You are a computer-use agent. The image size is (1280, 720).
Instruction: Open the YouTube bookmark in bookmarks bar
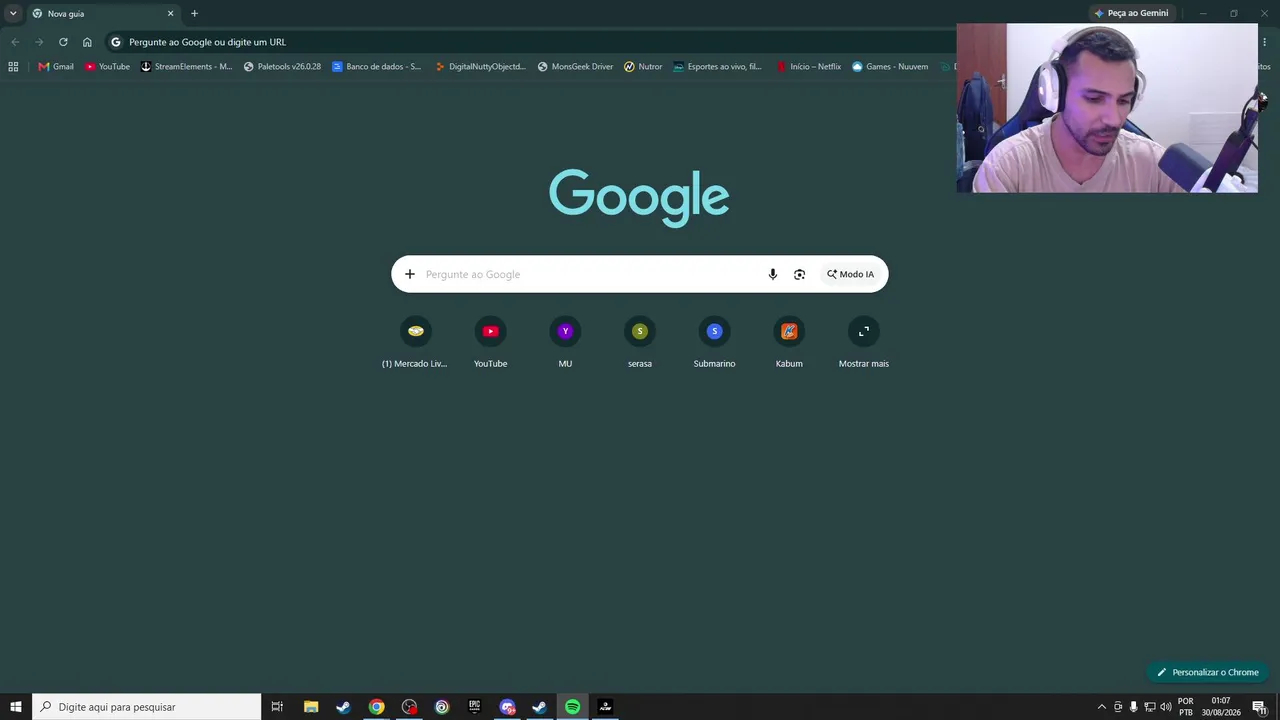pyautogui.click(x=107, y=67)
